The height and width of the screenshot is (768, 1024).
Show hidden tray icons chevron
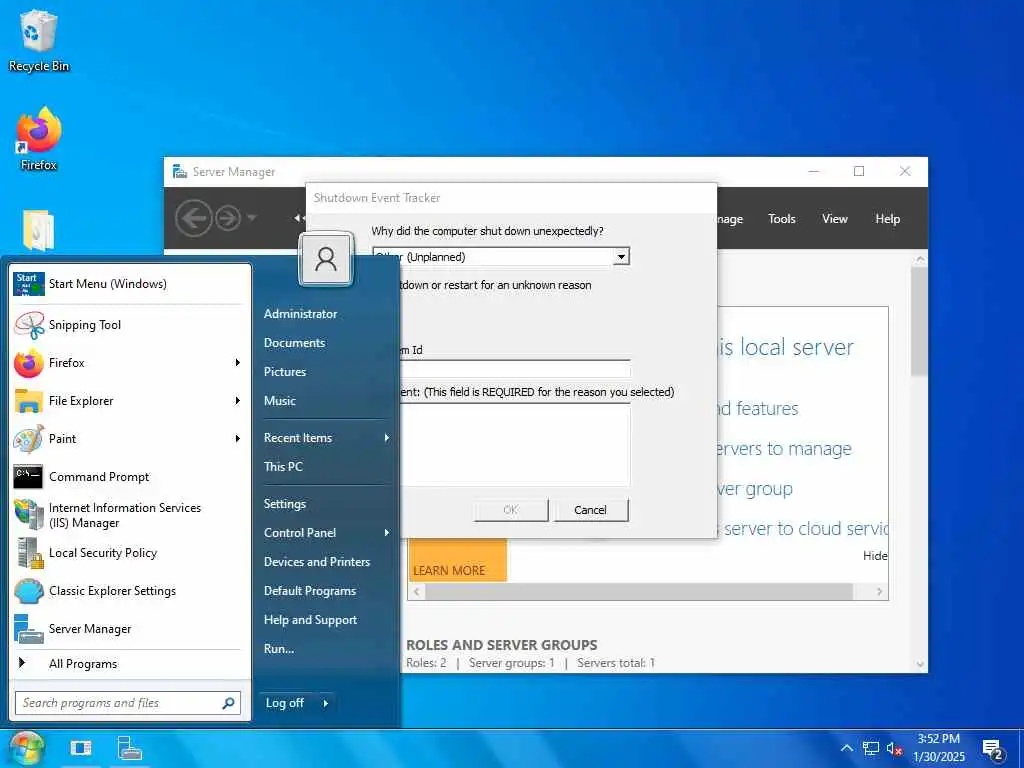[846, 748]
